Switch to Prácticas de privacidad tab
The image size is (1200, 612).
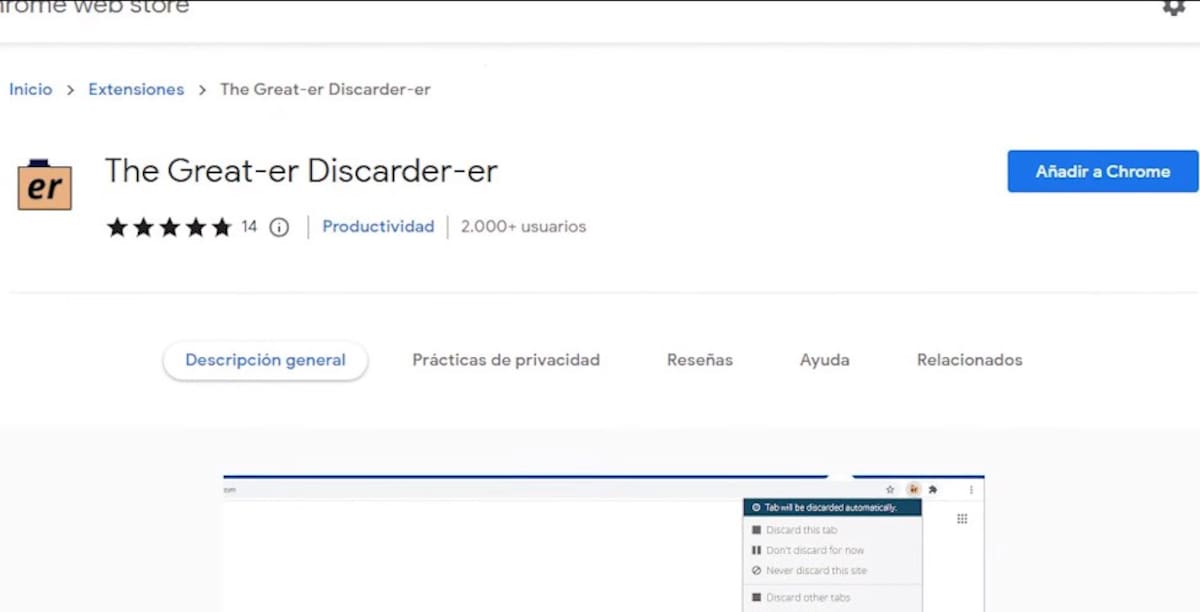[506, 360]
